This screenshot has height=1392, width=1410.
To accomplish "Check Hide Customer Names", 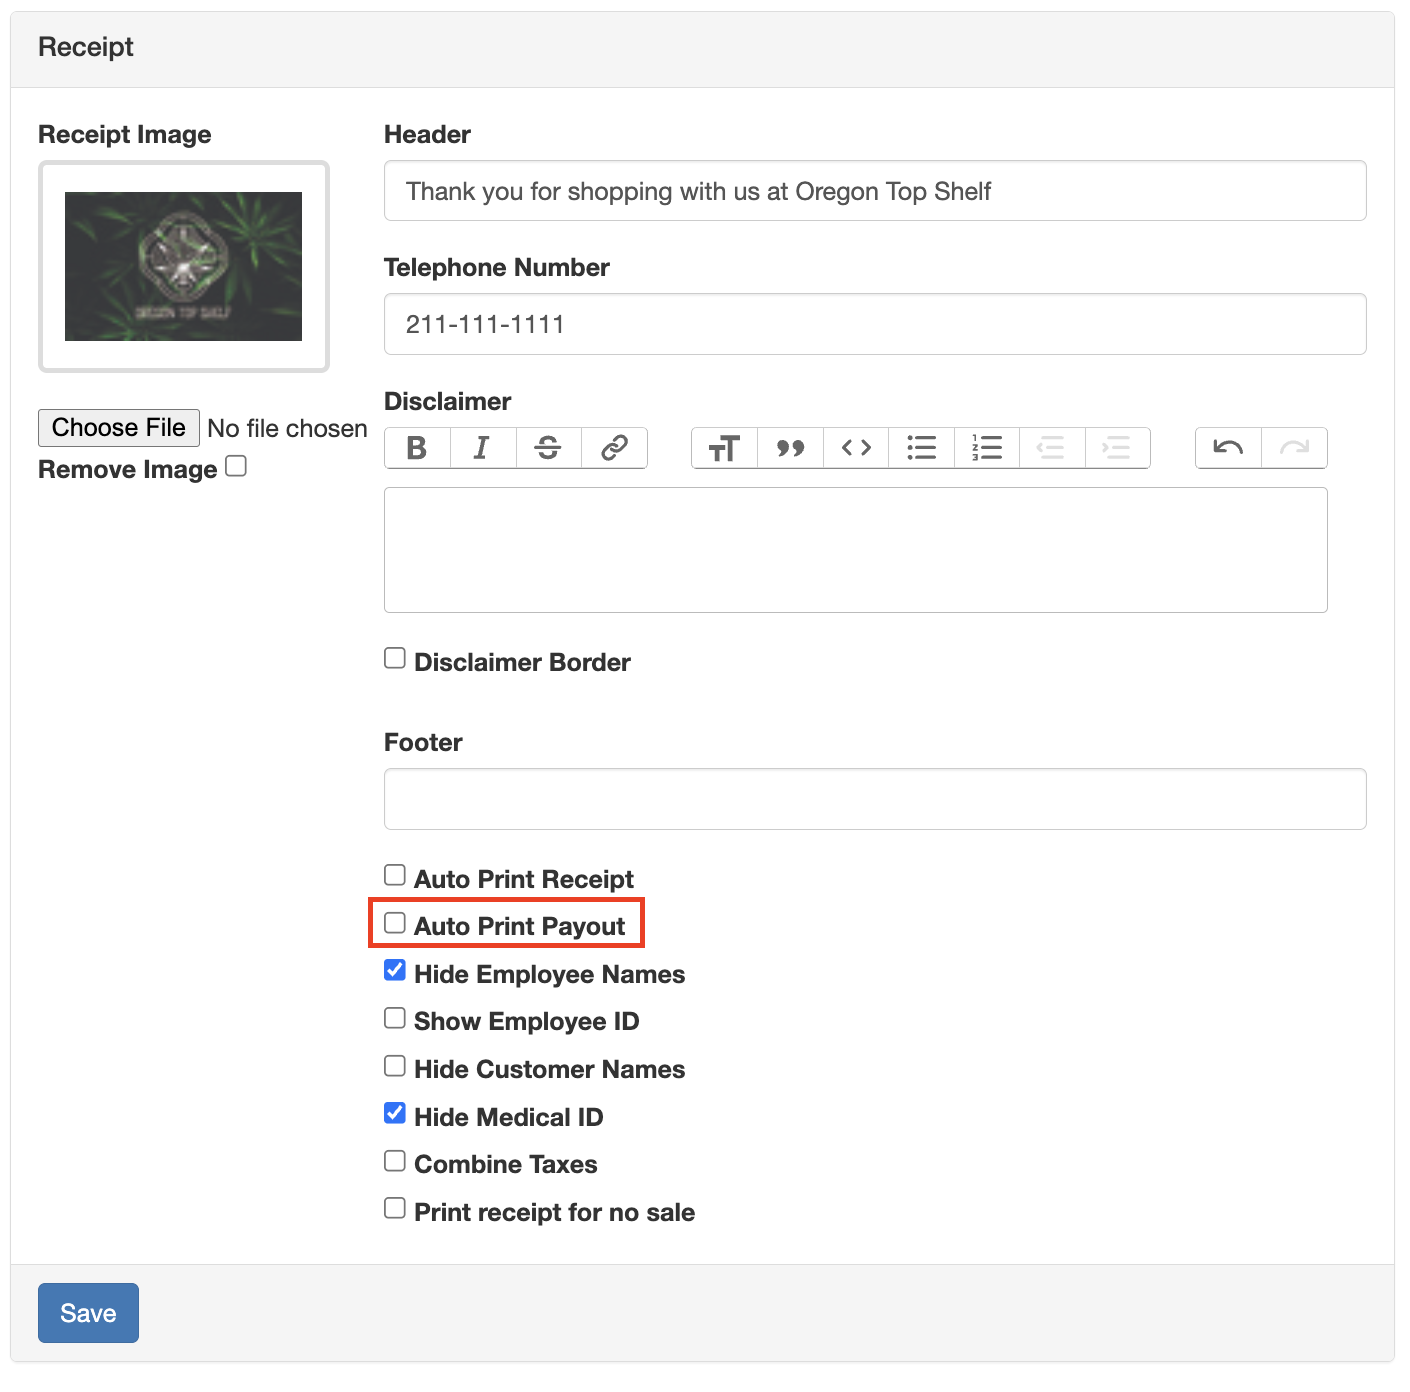I will coord(395,1066).
